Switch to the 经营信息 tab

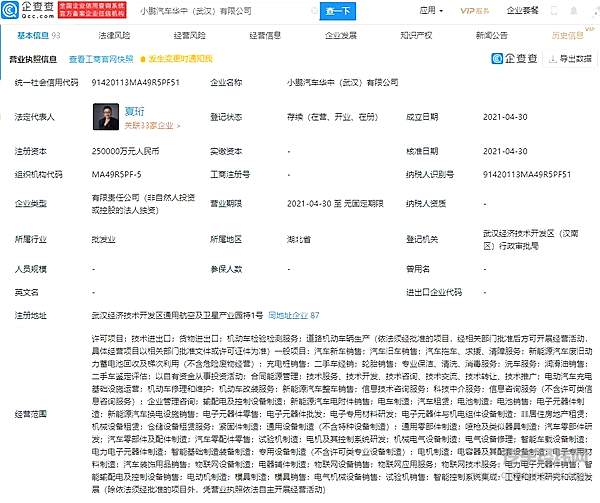(265, 35)
